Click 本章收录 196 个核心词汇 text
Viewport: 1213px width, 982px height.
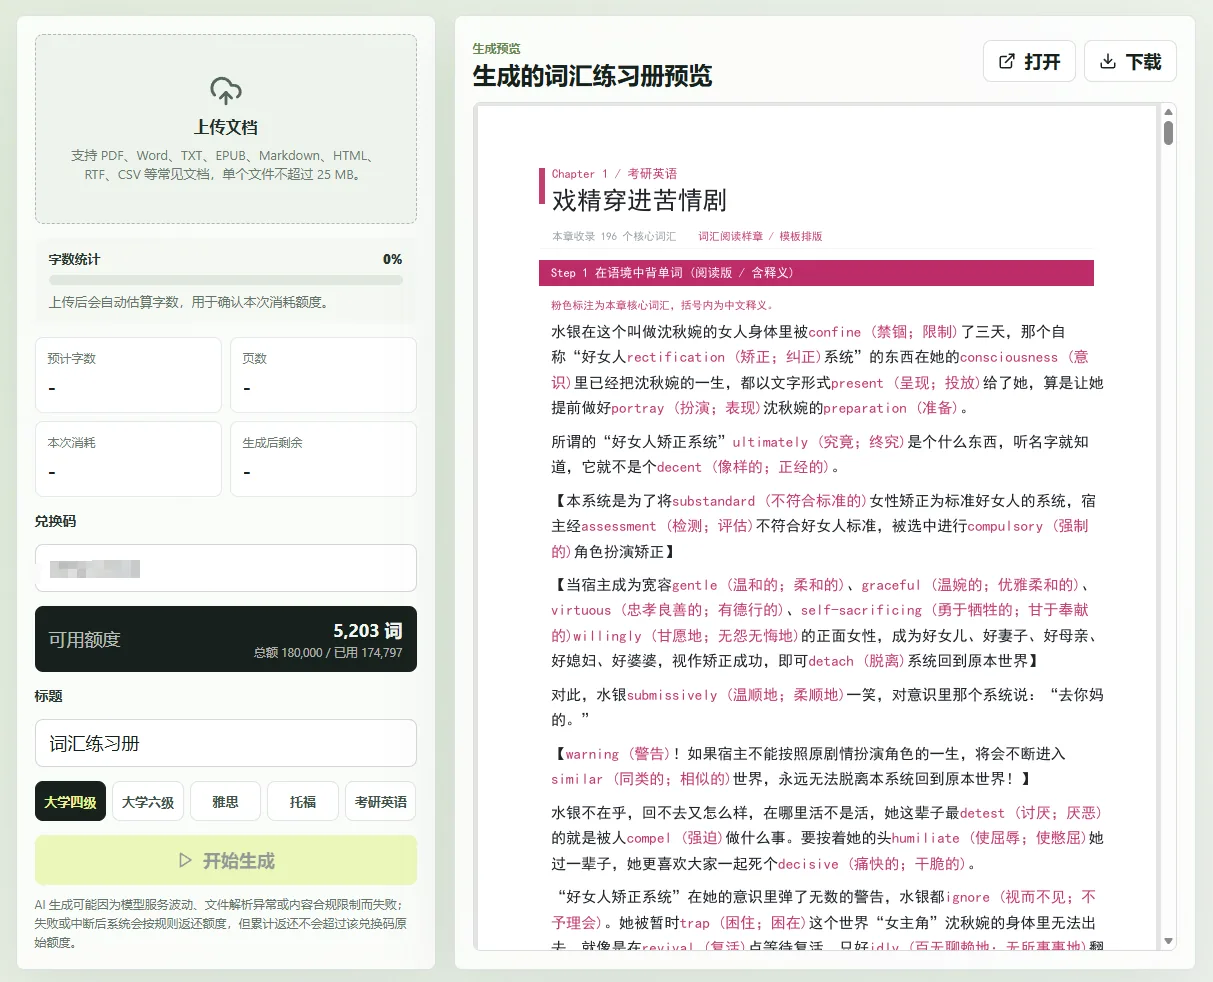click(614, 236)
